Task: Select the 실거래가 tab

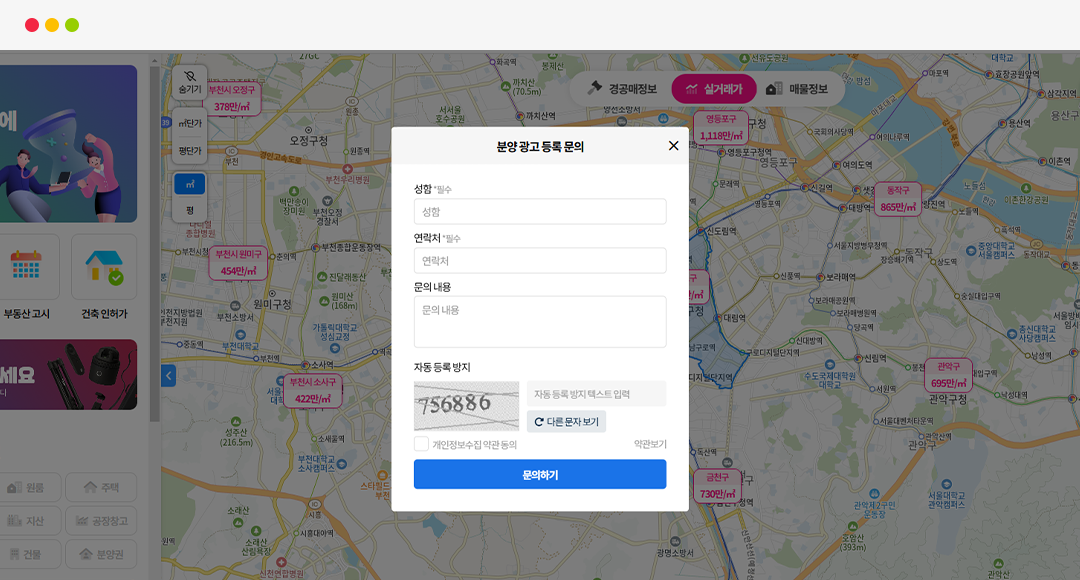Action: pyautogui.click(x=713, y=89)
